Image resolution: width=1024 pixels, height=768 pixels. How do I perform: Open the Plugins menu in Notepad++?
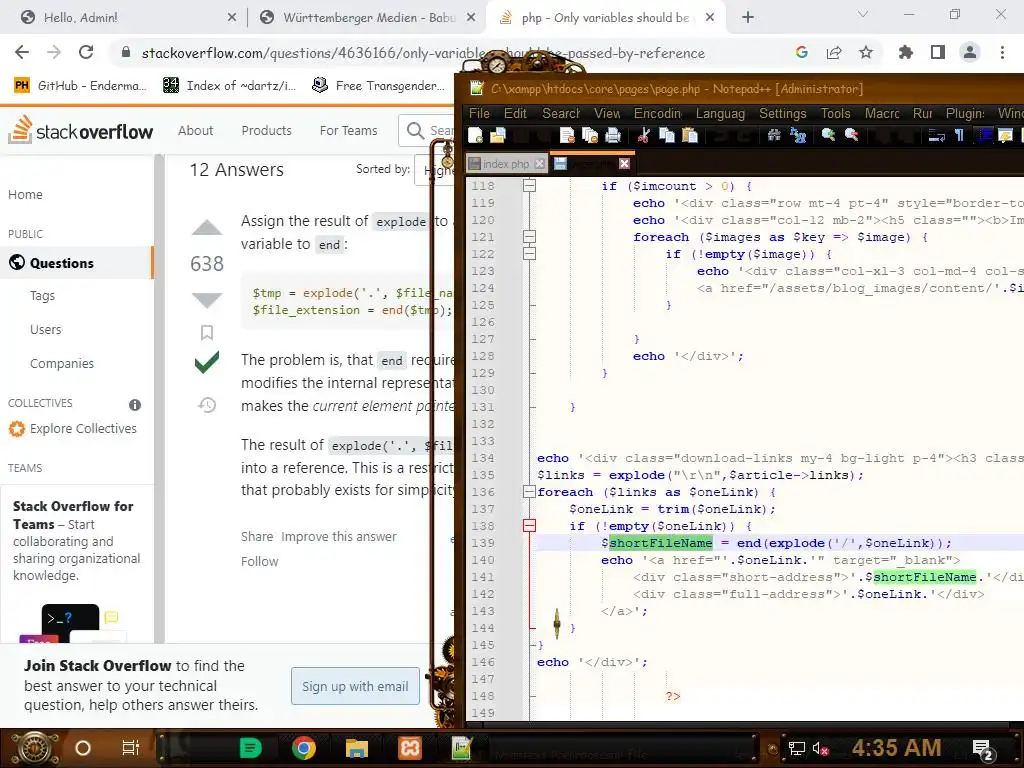point(965,114)
